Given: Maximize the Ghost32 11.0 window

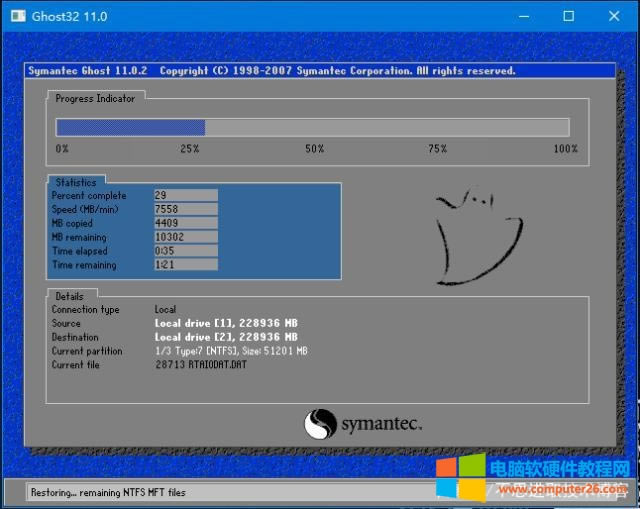Looking at the screenshot, I should [569, 16].
